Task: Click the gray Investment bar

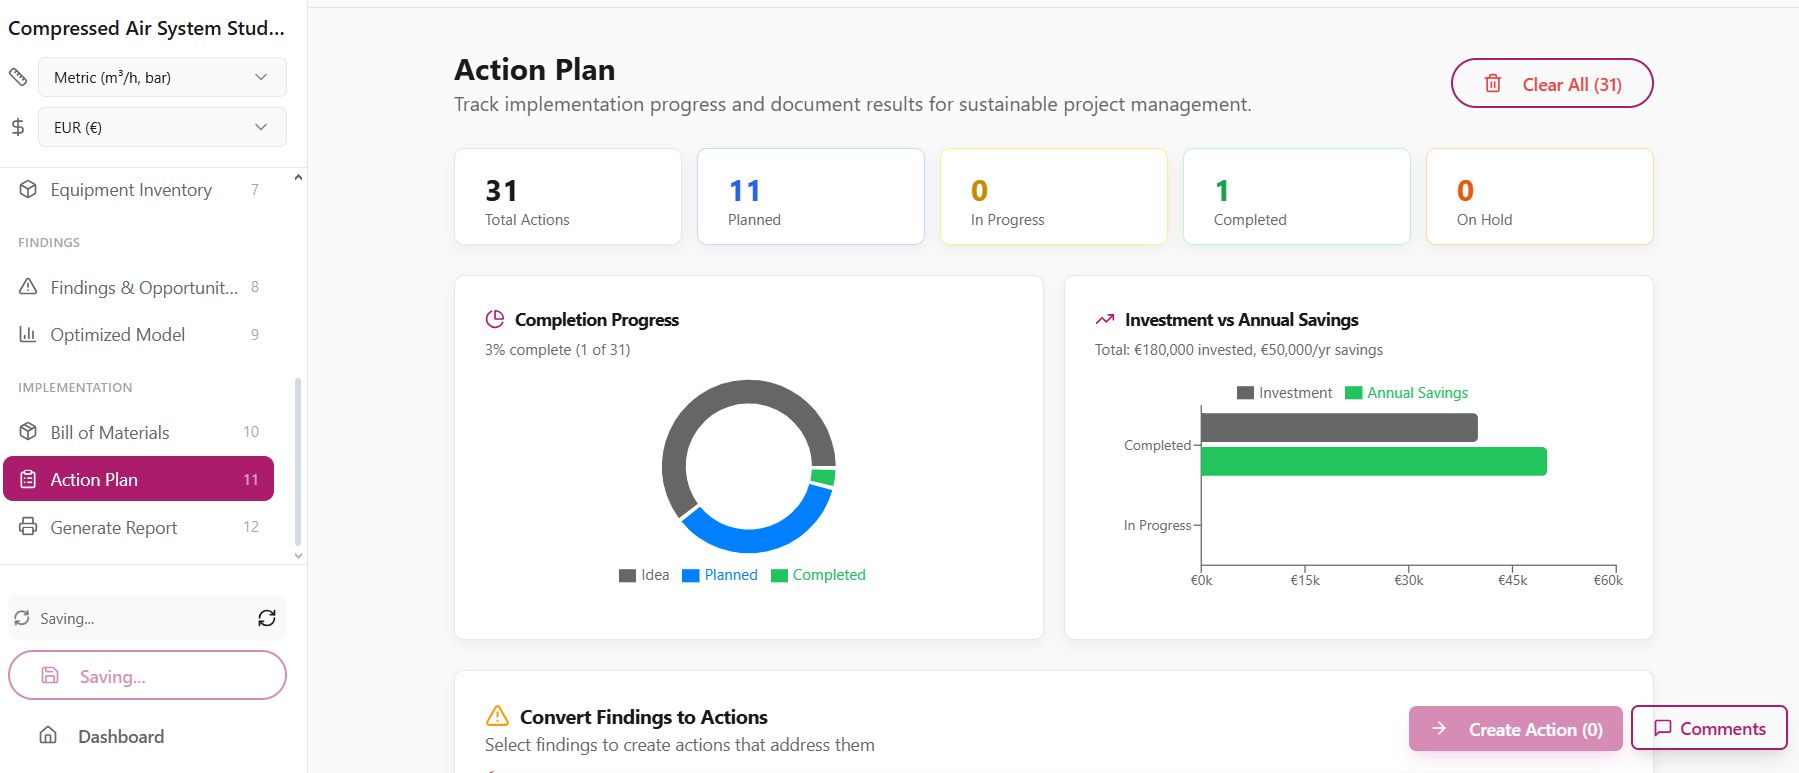Action: (1339, 428)
